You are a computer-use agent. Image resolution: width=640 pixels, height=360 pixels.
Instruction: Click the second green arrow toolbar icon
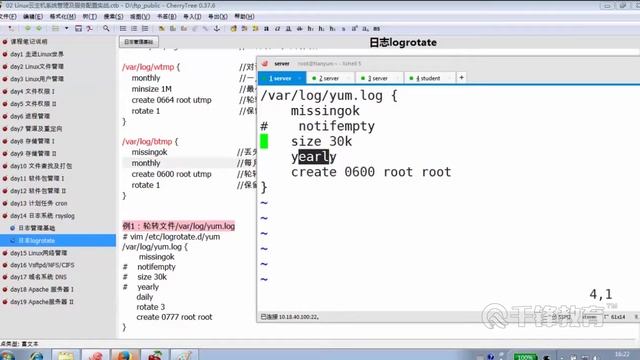pyautogui.click(x=39, y=29)
